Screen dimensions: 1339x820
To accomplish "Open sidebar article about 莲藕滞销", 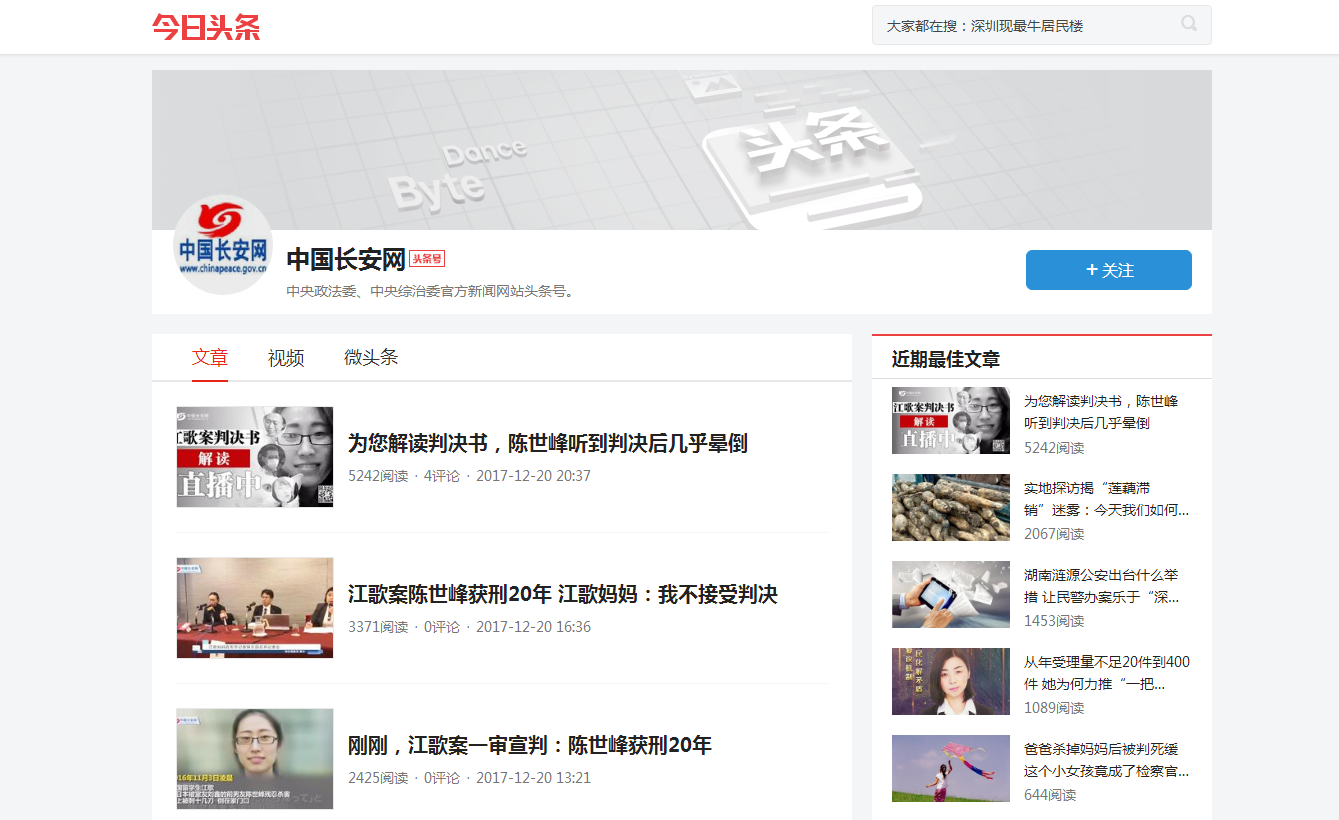I will (x=1106, y=499).
